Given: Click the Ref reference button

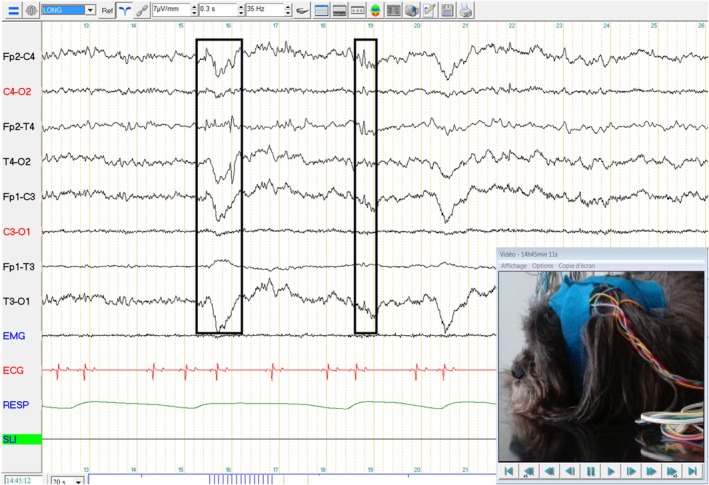Looking at the screenshot, I should click(107, 10).
